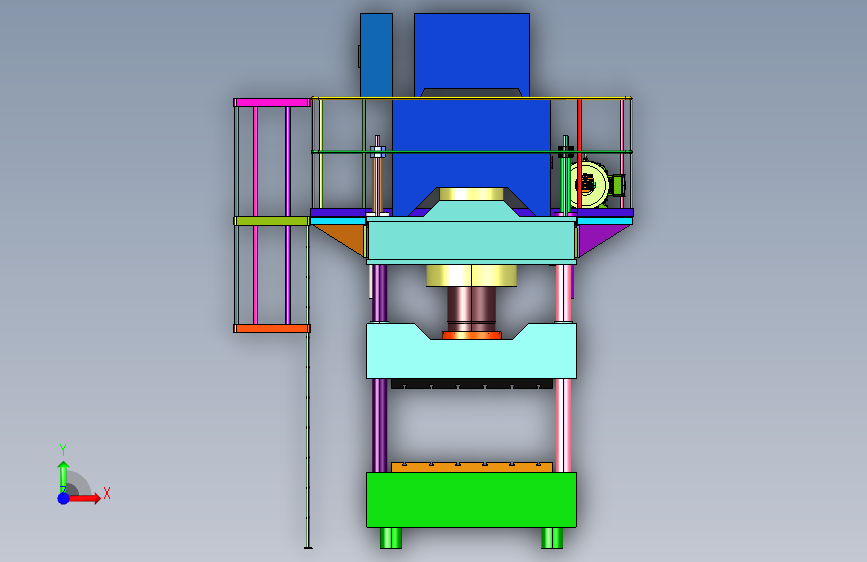
Task: Select the orange bottom rung of the ladder
Action: (271, 329)
